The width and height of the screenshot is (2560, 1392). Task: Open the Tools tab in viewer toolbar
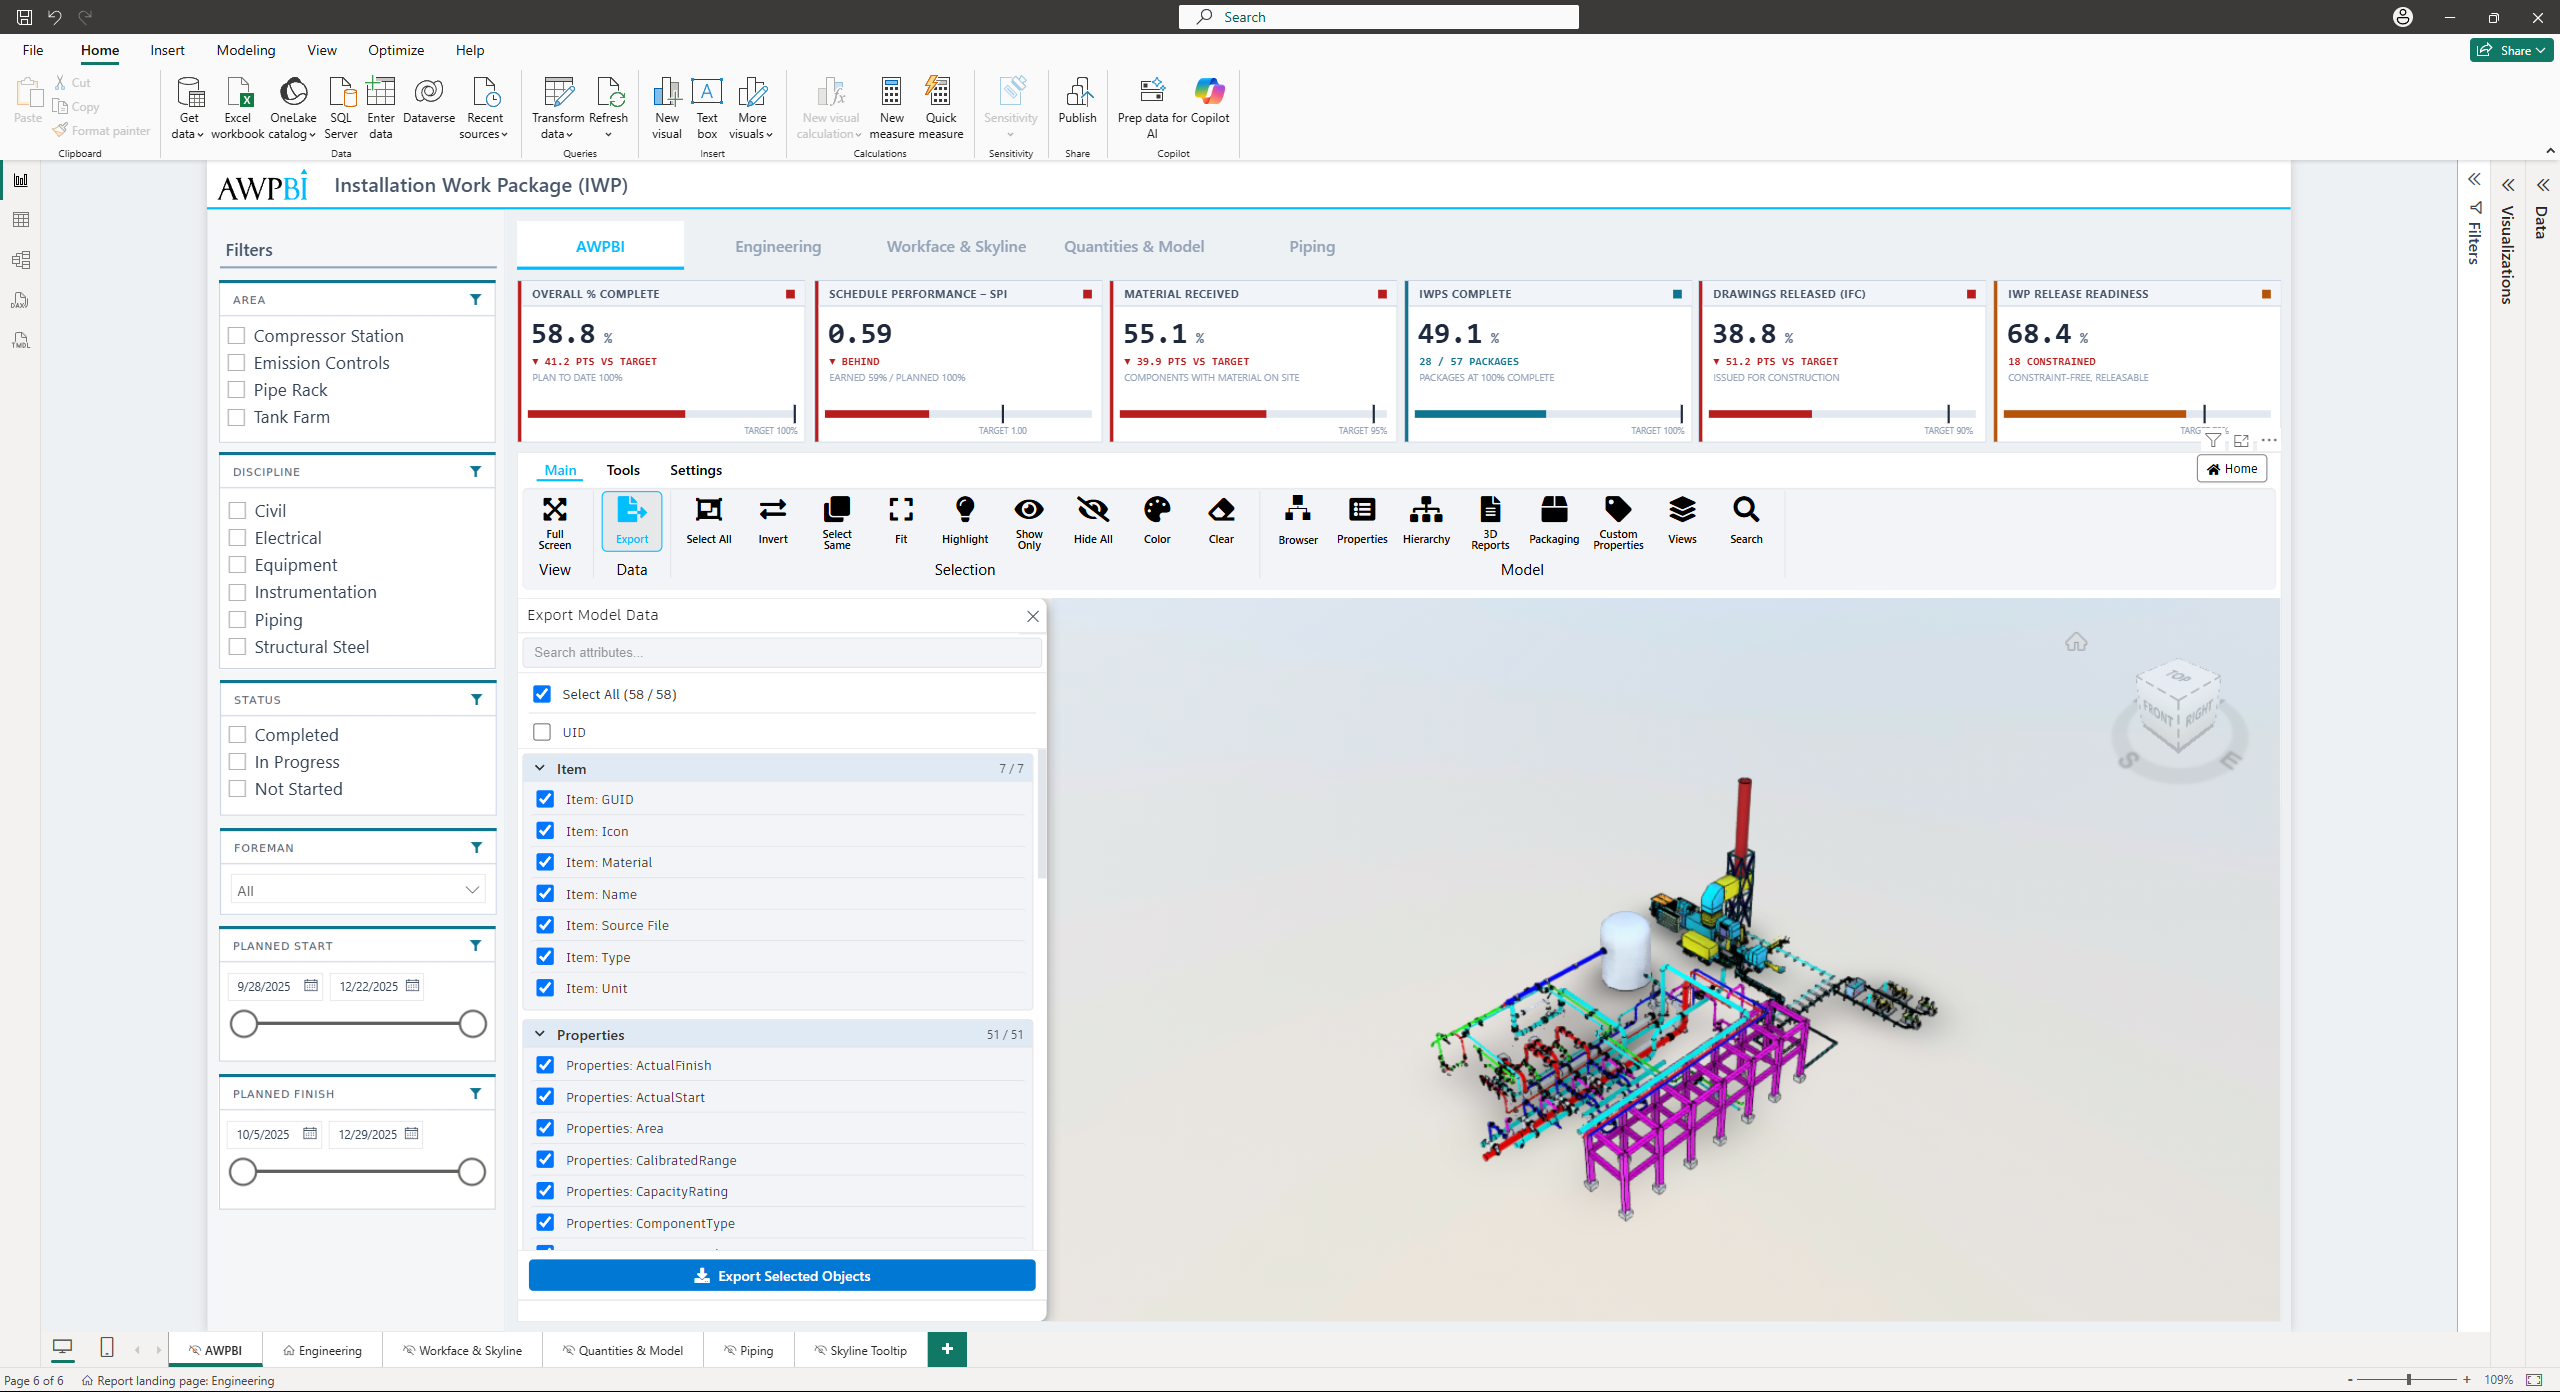(623, 470)
